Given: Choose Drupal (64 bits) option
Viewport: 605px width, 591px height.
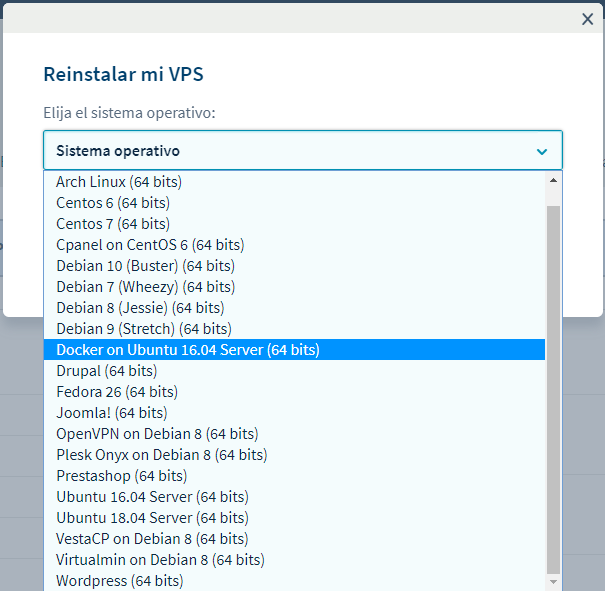Looking at the screenshot, I should [x=294, y=371].
